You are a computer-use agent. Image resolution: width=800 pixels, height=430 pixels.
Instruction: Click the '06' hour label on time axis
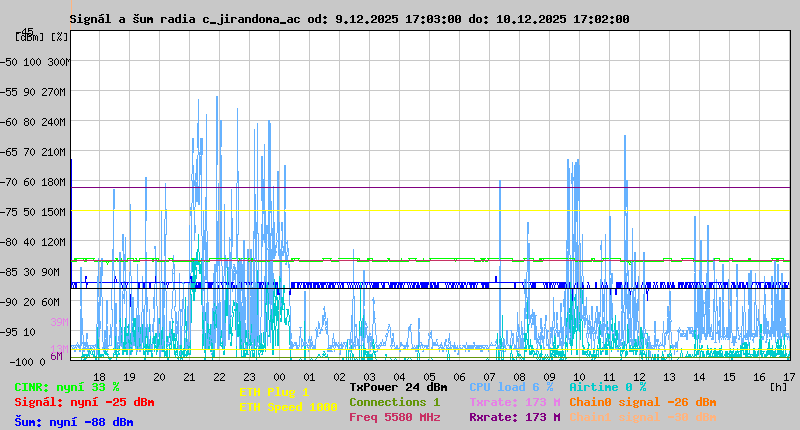(459, 377)
